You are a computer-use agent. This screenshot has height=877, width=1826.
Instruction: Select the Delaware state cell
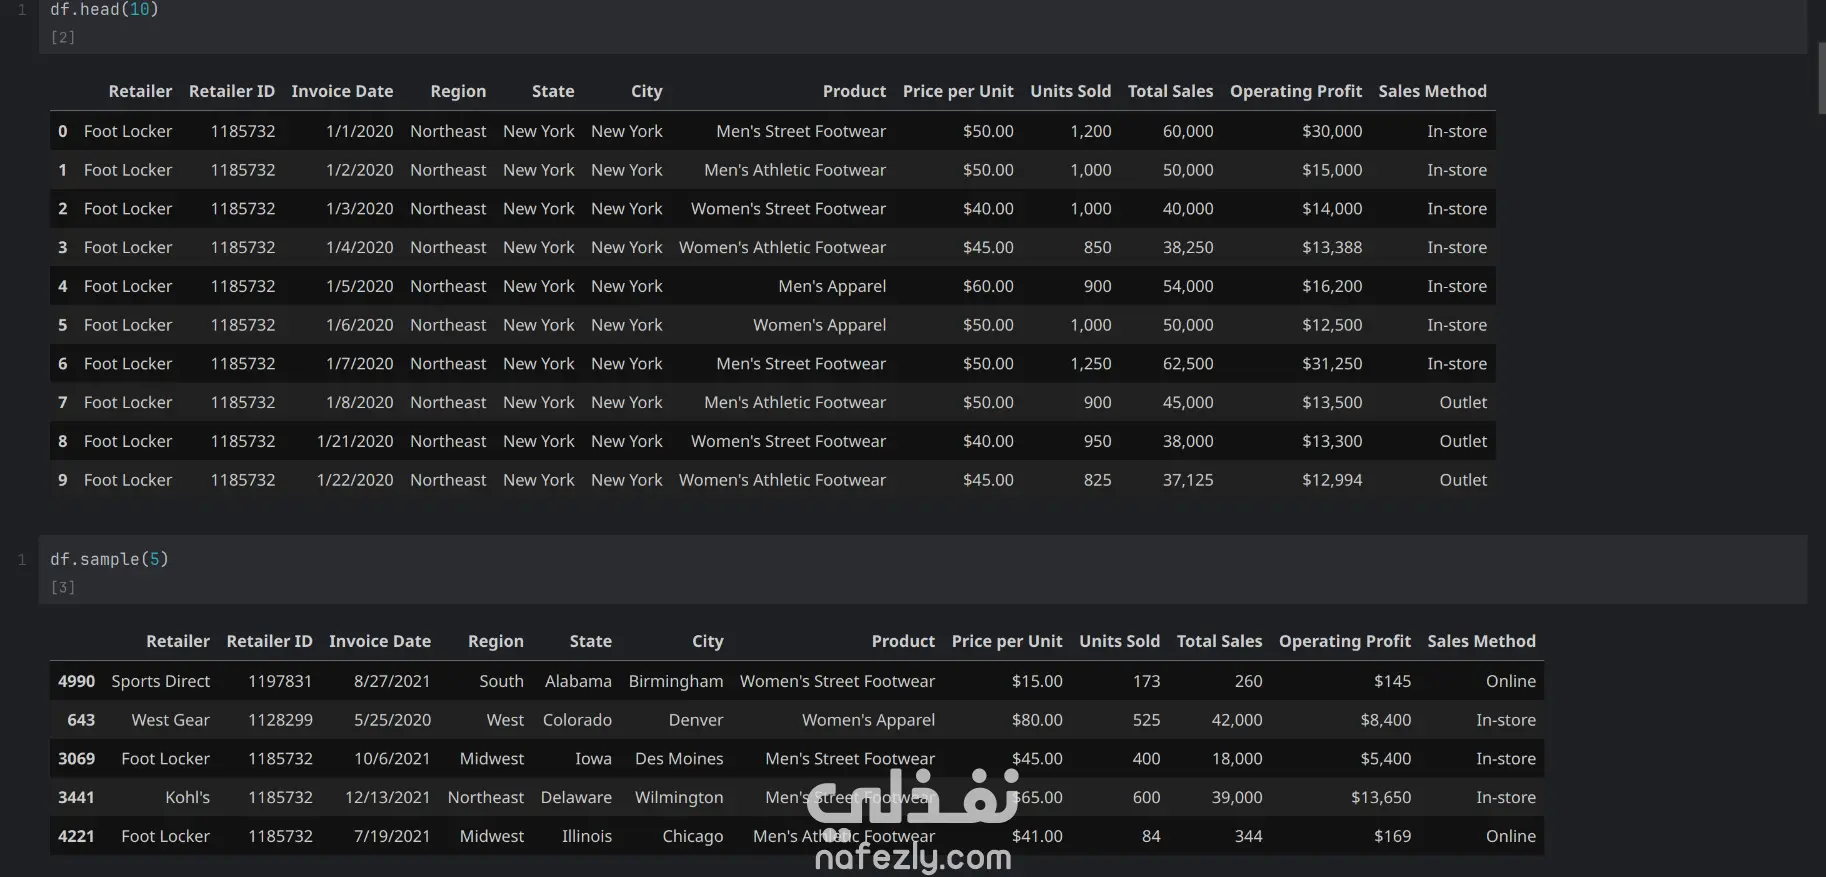576,797
